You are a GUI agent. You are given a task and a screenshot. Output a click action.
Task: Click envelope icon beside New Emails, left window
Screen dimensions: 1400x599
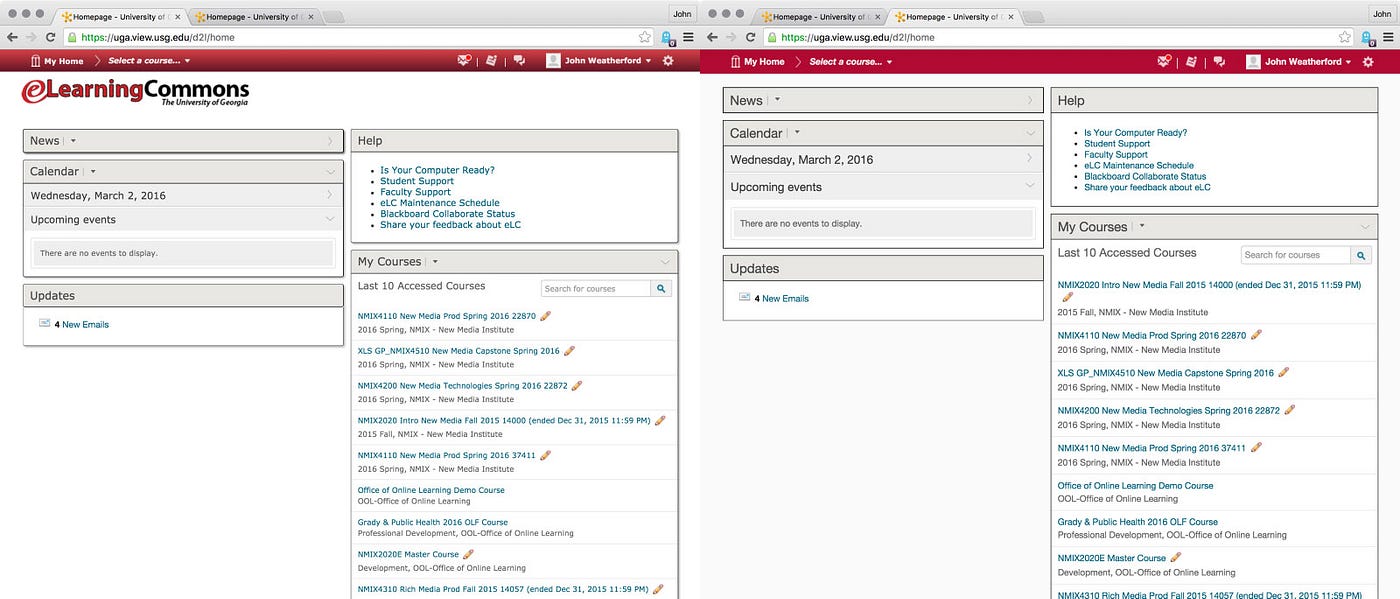pos(44,323)
